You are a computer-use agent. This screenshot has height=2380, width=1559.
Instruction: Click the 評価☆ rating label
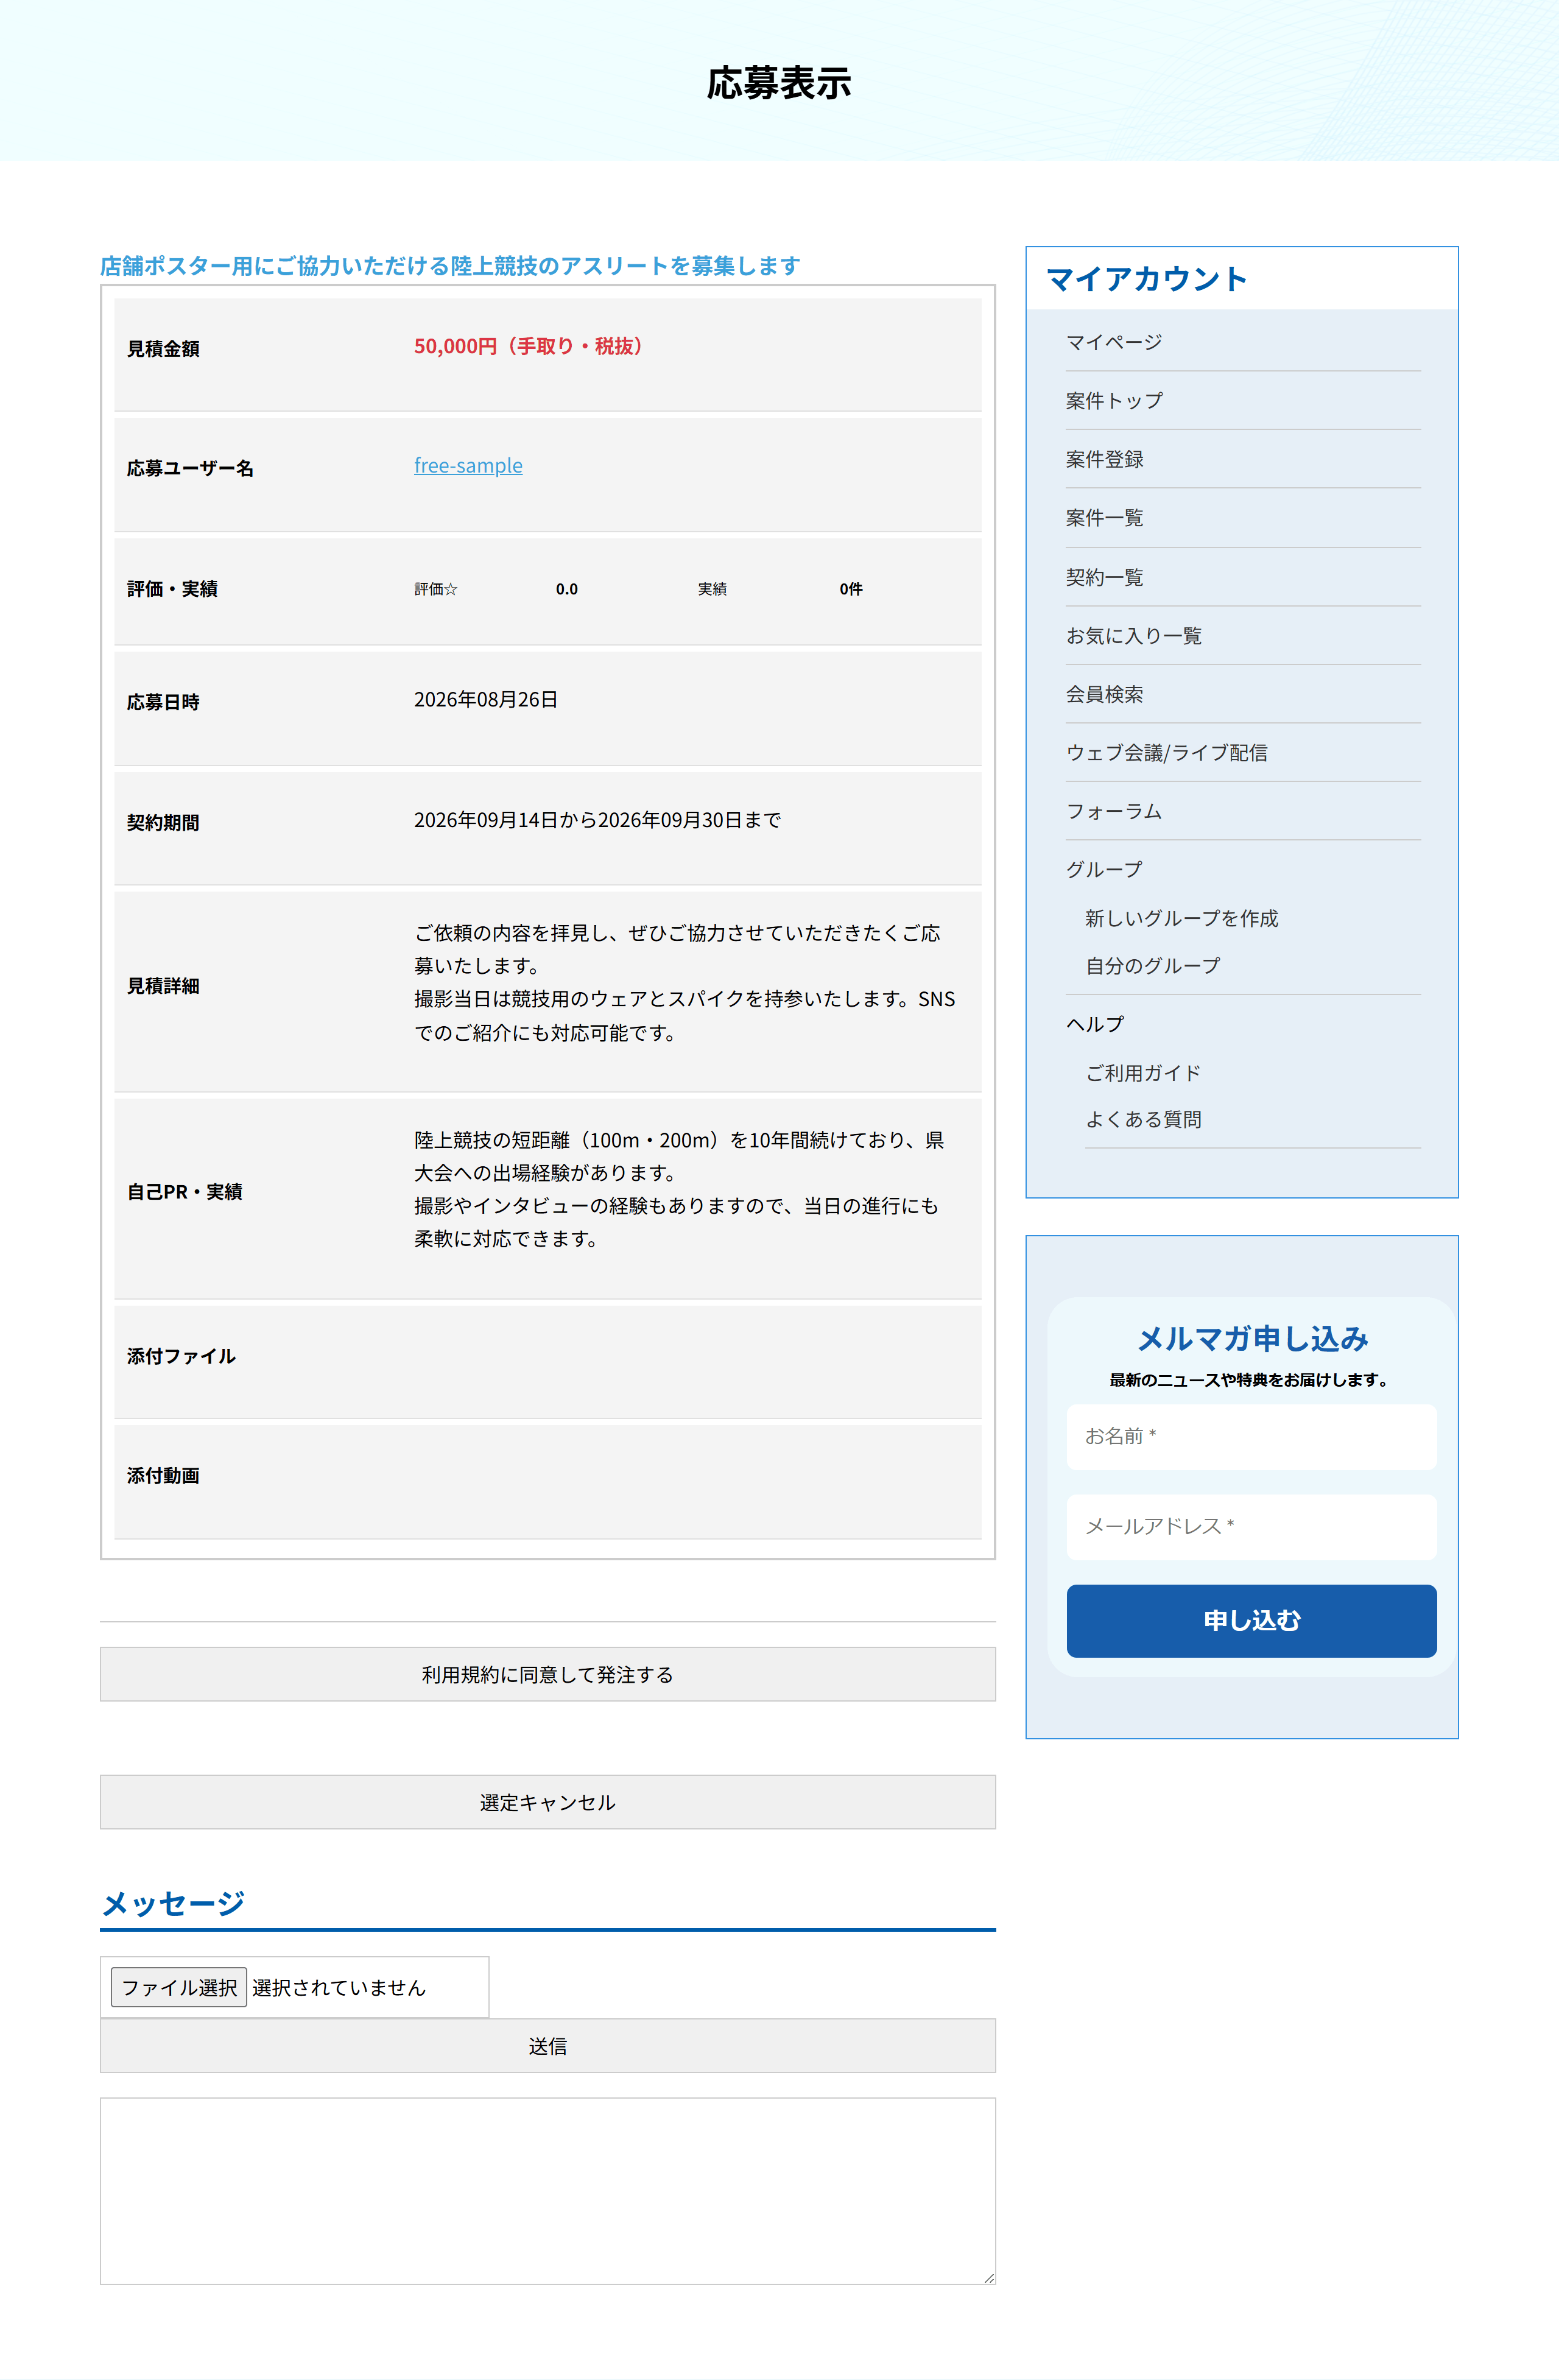pos(436,589)
